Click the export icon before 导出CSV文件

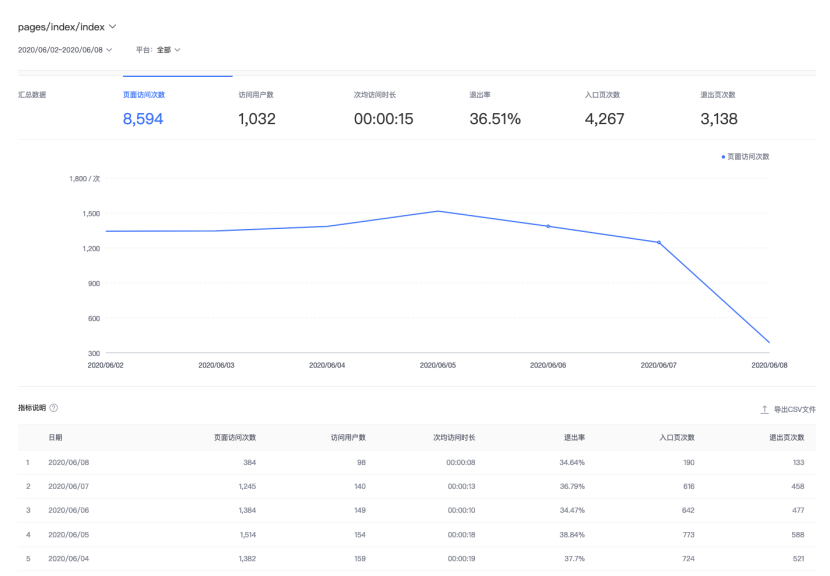click(x=765, y=410)
